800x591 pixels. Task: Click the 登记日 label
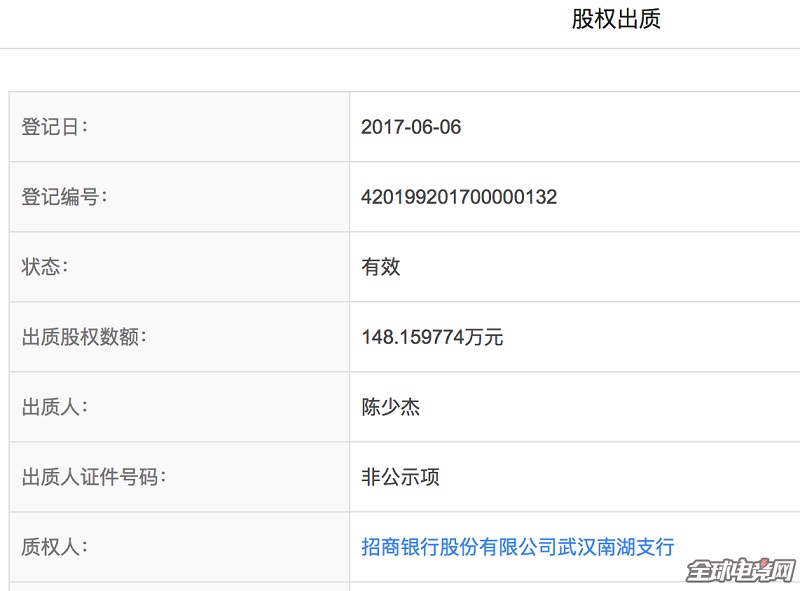54,127
